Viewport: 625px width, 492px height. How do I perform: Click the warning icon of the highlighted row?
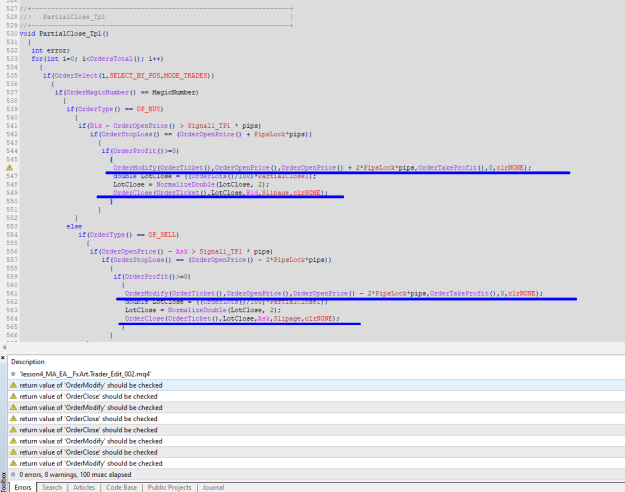coord(13,385)
